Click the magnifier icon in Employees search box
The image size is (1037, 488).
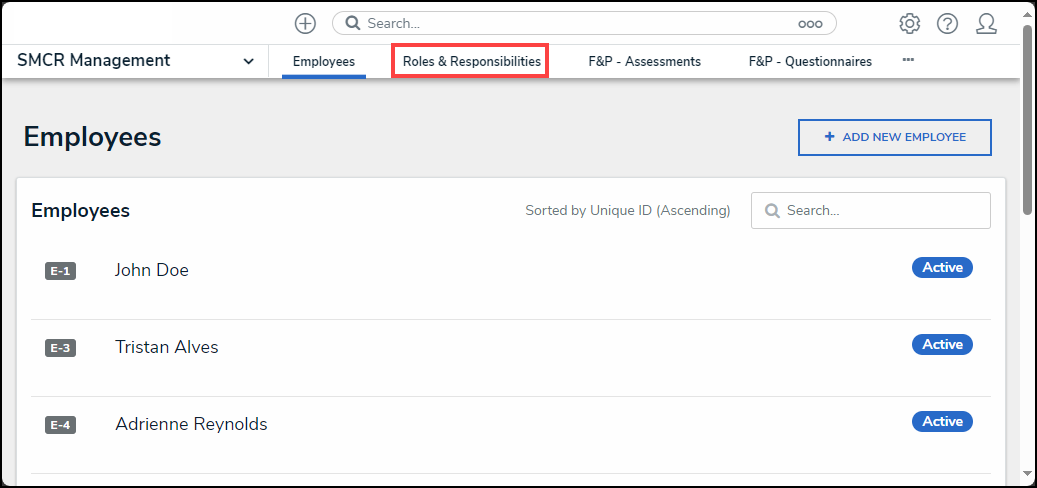(772, 210)
